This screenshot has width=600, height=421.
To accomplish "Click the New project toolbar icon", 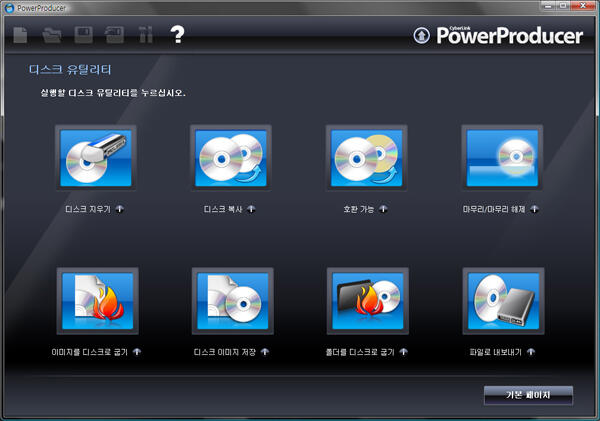I will (x=20, y=35).
